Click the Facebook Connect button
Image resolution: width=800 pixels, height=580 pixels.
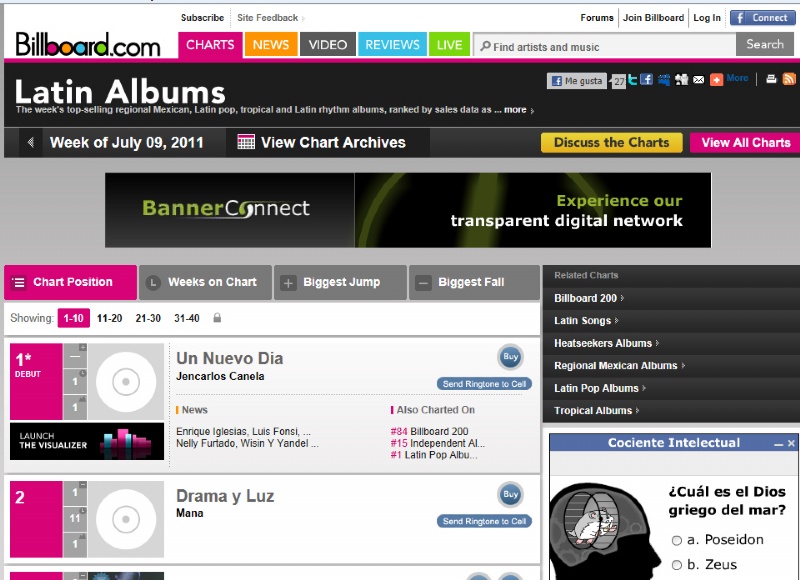[x=762, y=18]
